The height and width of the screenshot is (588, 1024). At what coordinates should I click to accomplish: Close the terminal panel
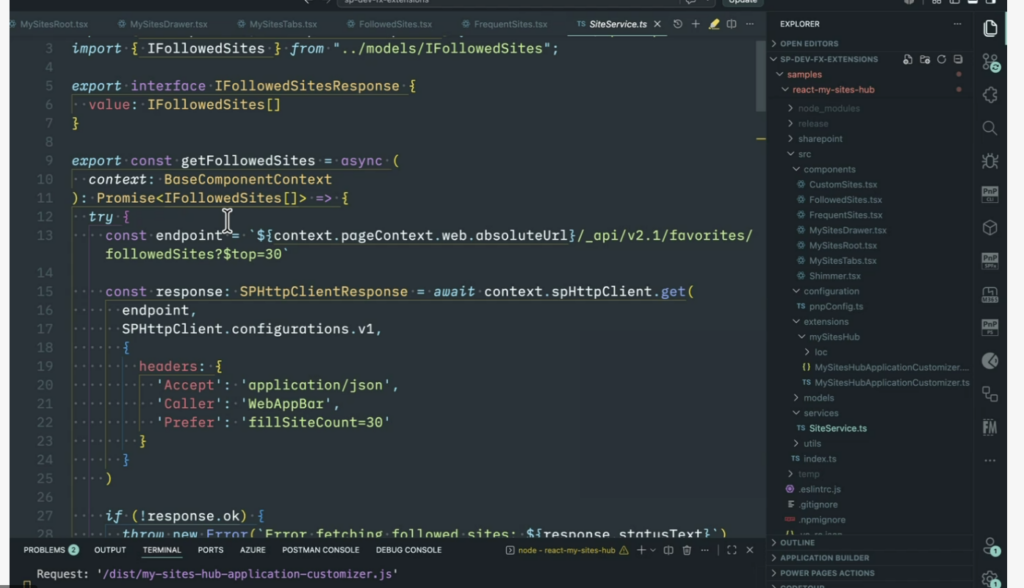750,550
